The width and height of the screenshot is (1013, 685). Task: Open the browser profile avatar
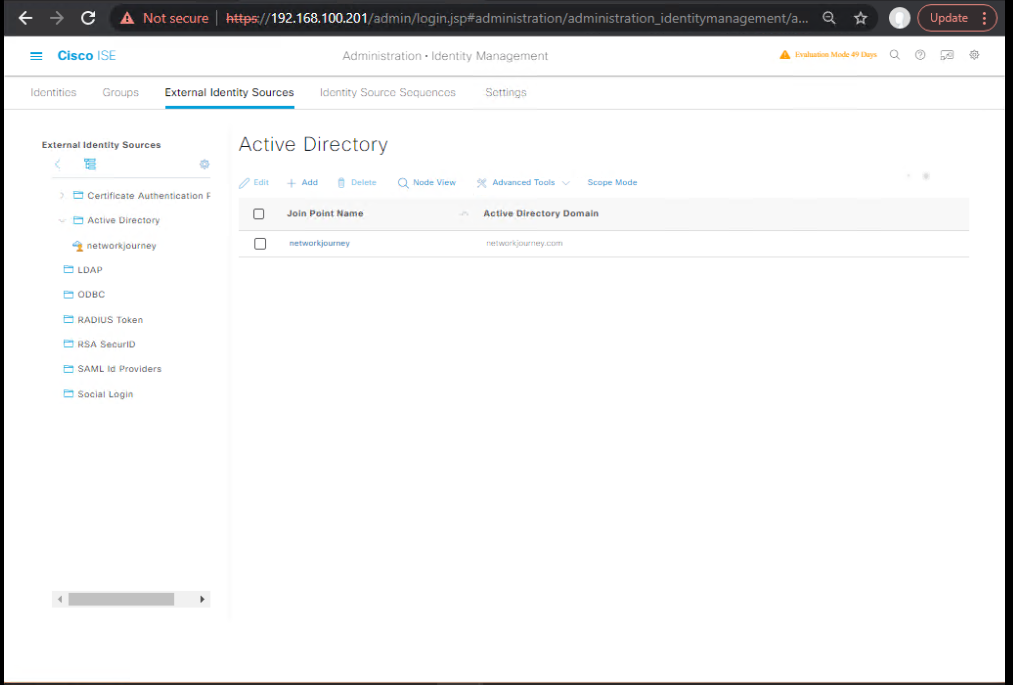(x=899, y=18)
